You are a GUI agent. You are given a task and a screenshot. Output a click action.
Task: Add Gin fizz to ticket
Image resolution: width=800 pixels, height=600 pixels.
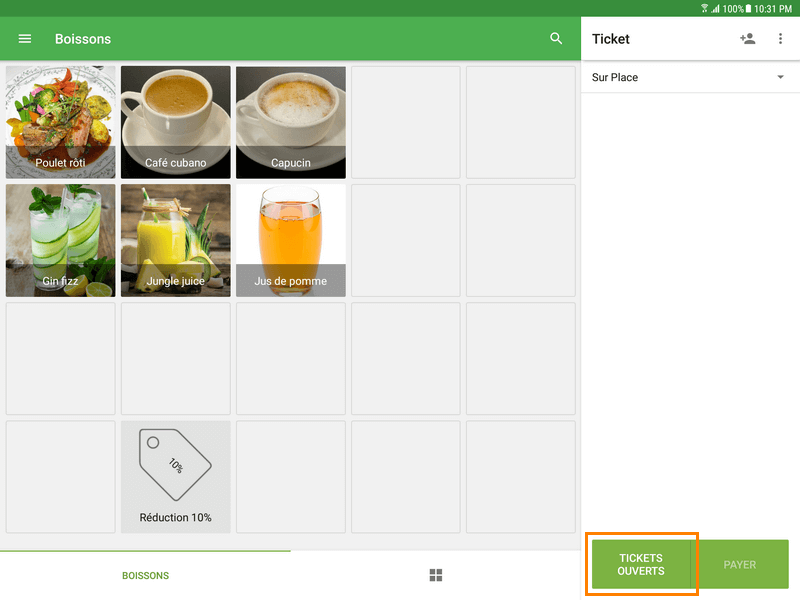(61, 240)
